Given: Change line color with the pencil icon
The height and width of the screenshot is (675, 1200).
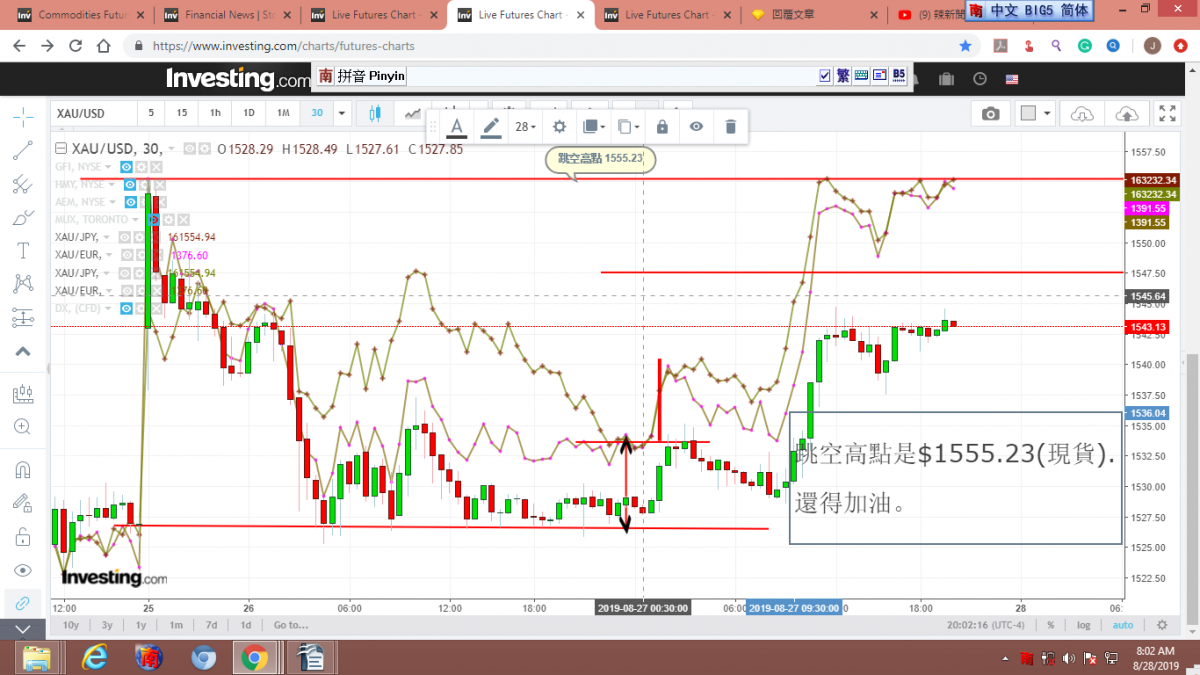Looking at the screenshot, I should 491,126.
